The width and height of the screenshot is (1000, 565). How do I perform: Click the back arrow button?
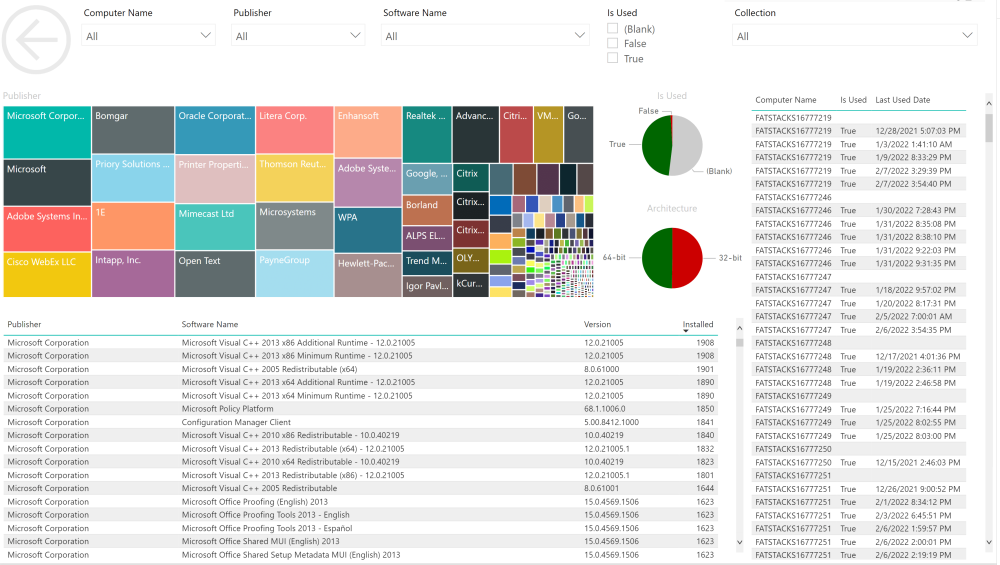click(x=36, y=40)
